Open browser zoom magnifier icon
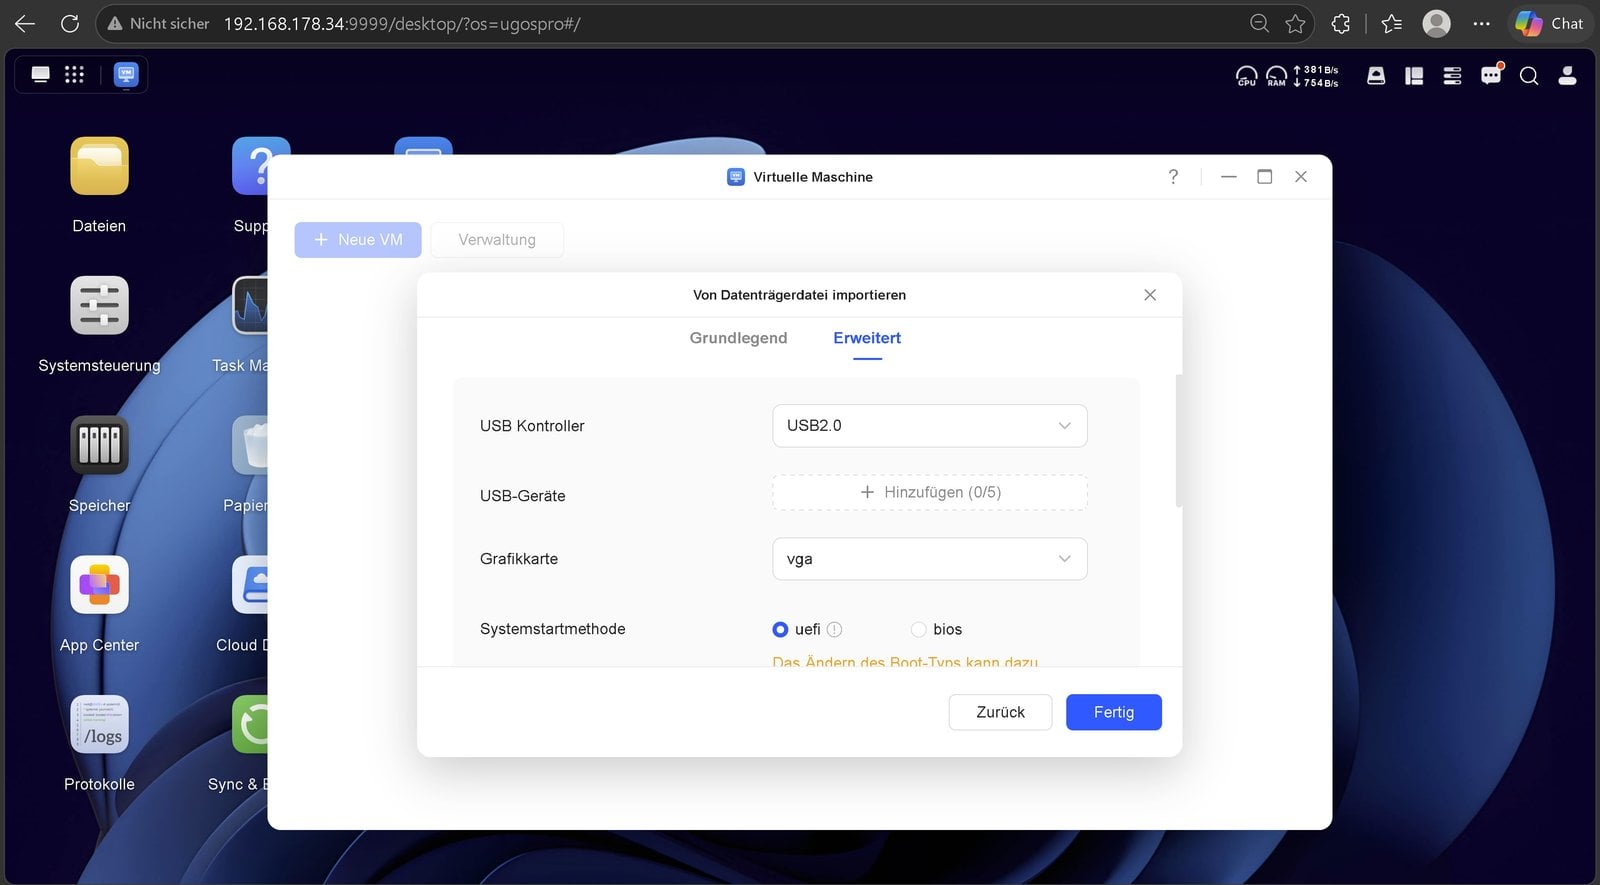The height and width of the screenshot is (885, 1600). [1260, 23]
